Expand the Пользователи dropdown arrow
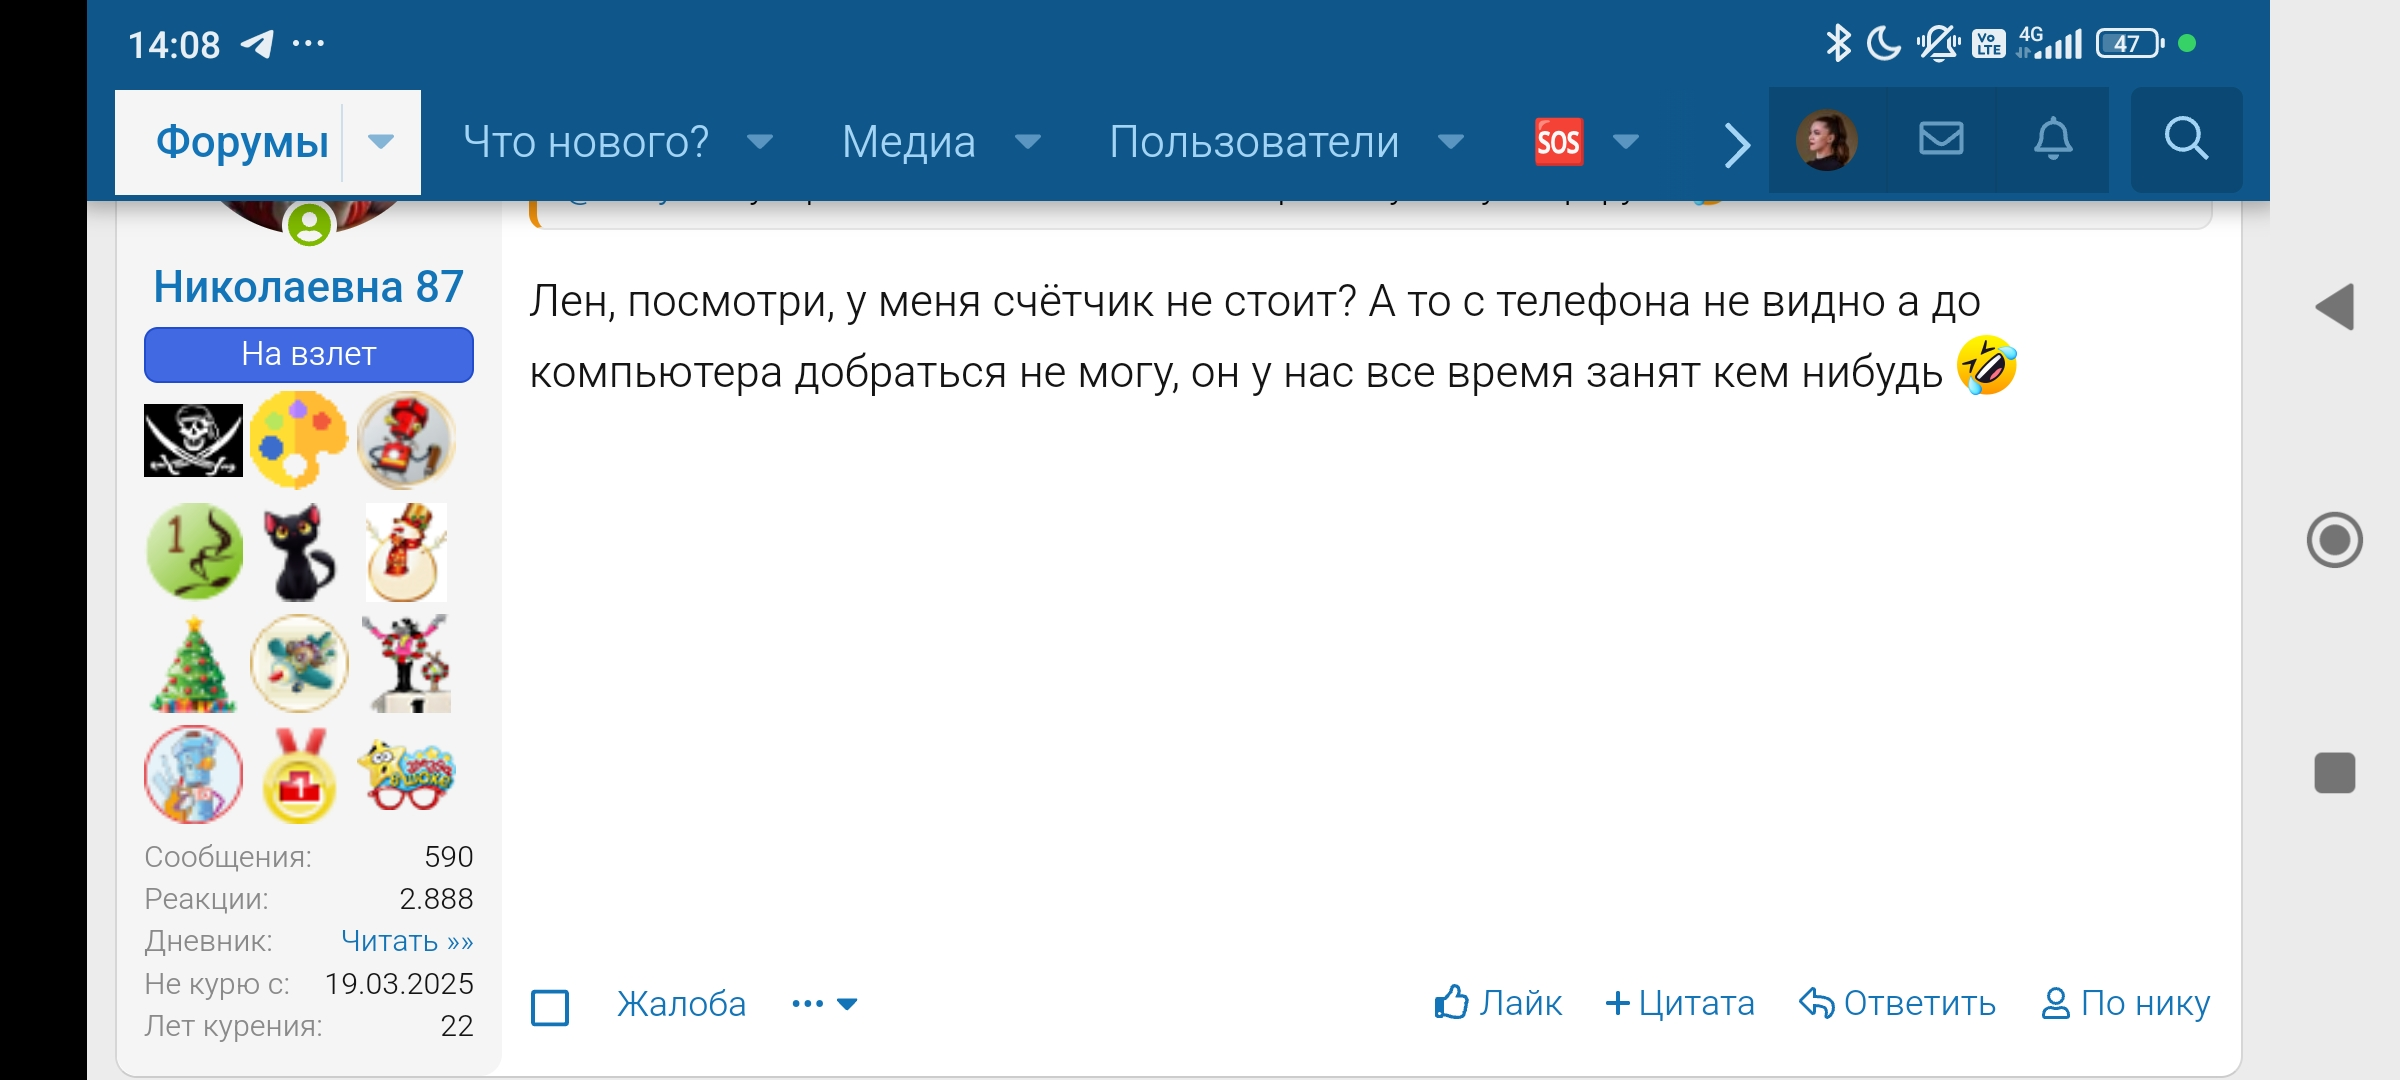Screen dimensions: 2400x1080 1451,142
